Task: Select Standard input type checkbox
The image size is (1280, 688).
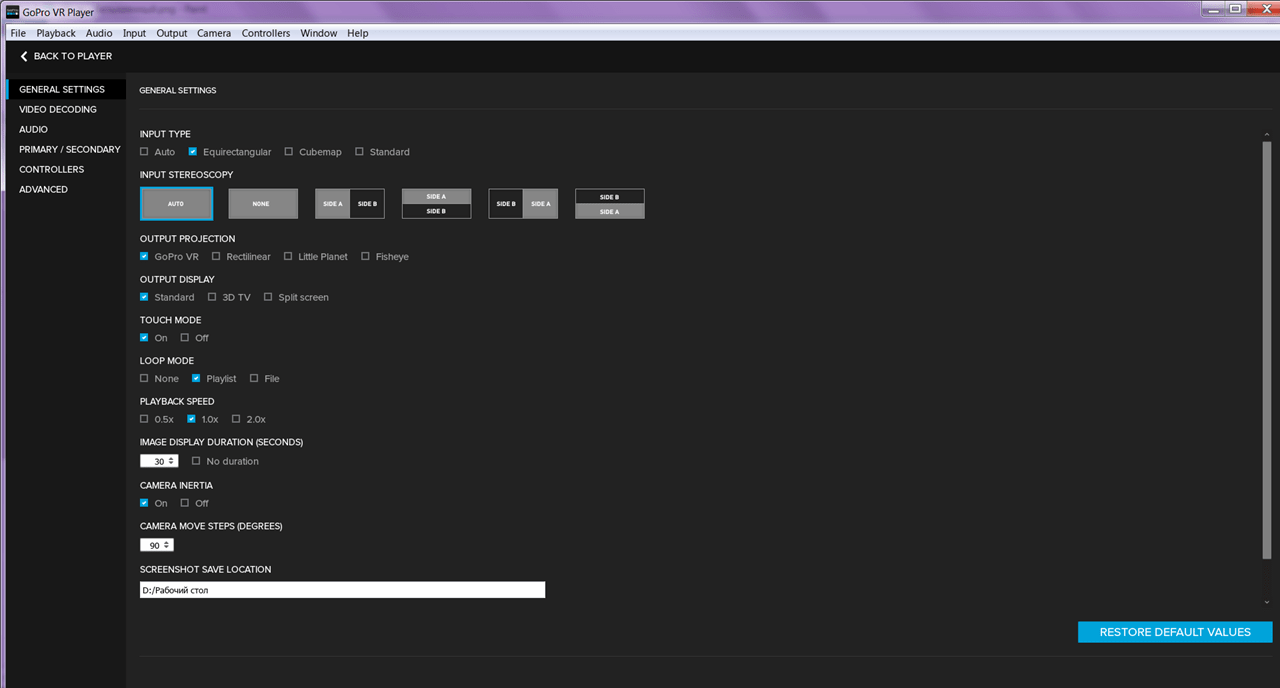Action: coord(359,152)
